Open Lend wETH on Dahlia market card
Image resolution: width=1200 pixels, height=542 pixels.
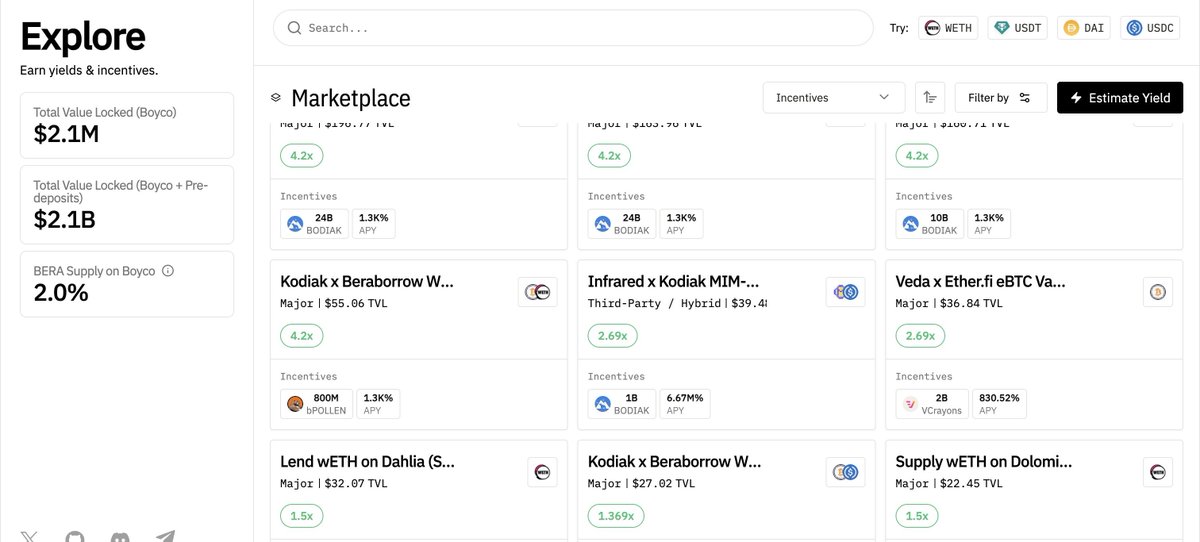pos(419,491)
